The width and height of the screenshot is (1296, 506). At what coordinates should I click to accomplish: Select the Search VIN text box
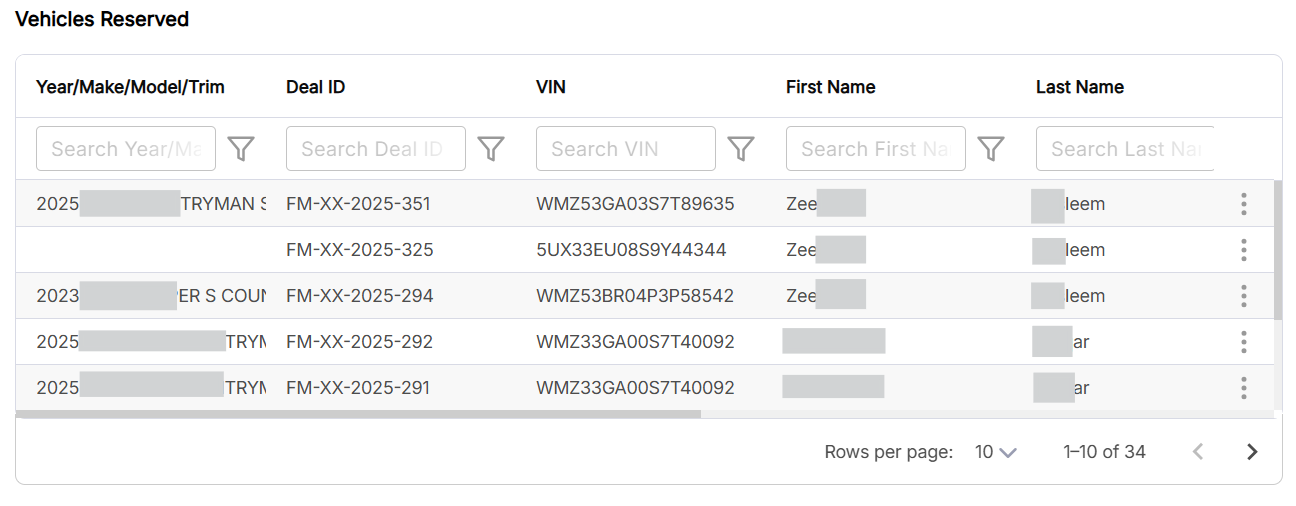626,149
